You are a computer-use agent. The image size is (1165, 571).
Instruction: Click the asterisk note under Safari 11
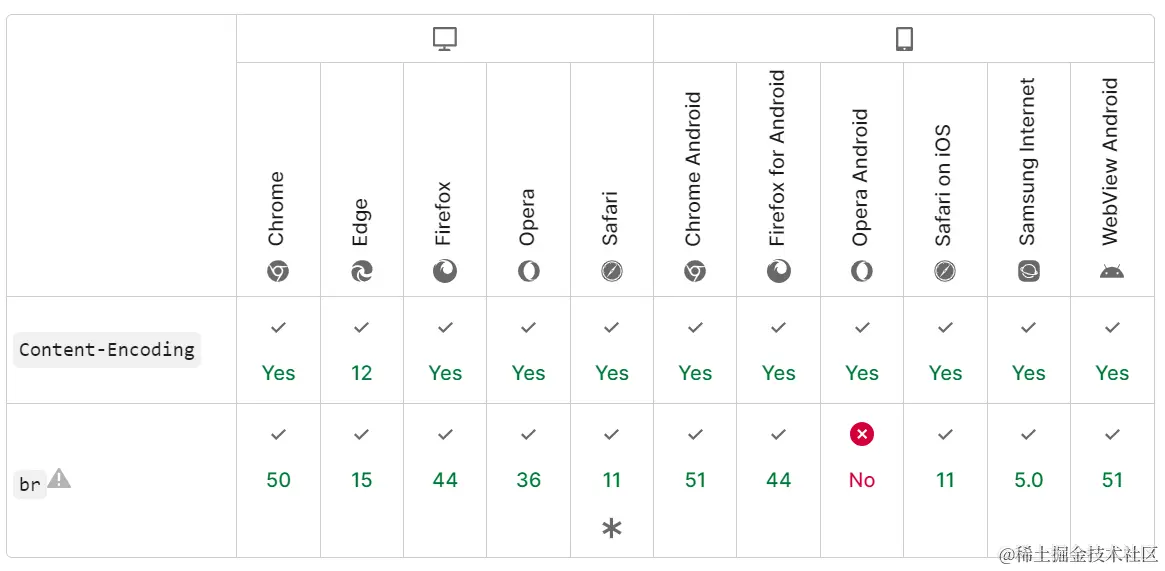[x=612, y=529]
